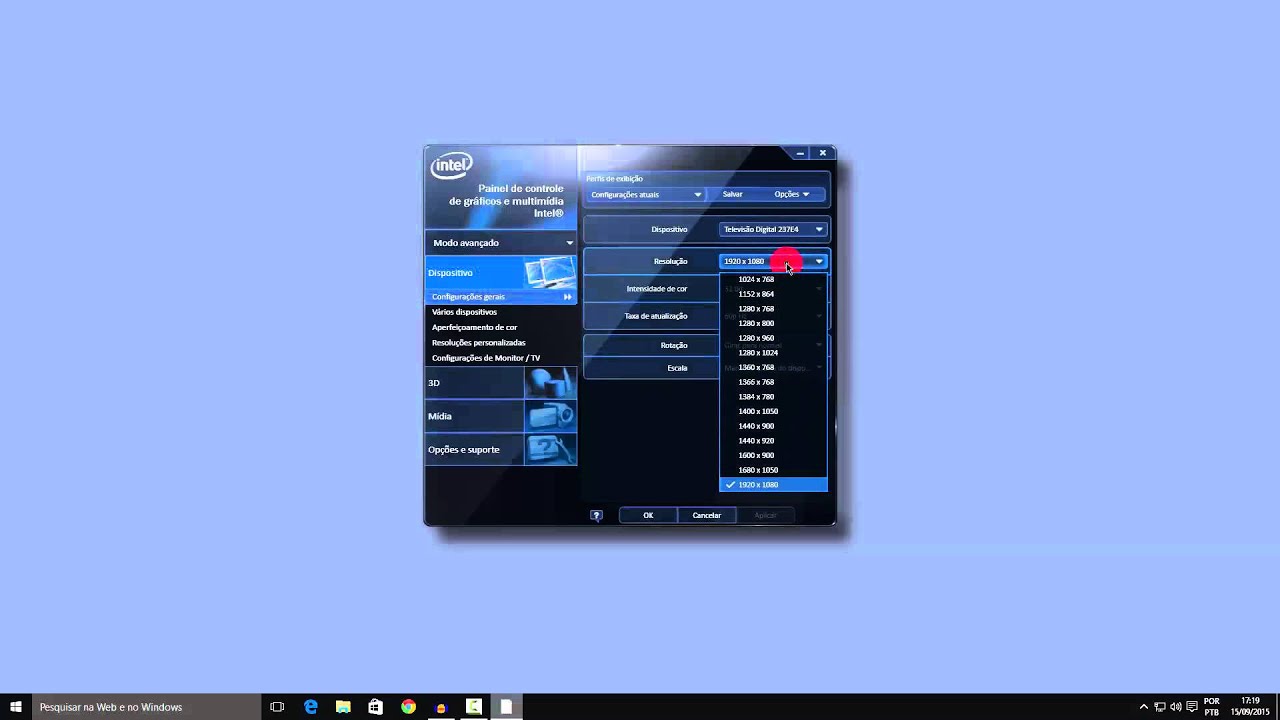Select checked 1920 x 1080 resolution
Screen dimensions: 1280x720
pyautogui.click(x=773, y=485)
